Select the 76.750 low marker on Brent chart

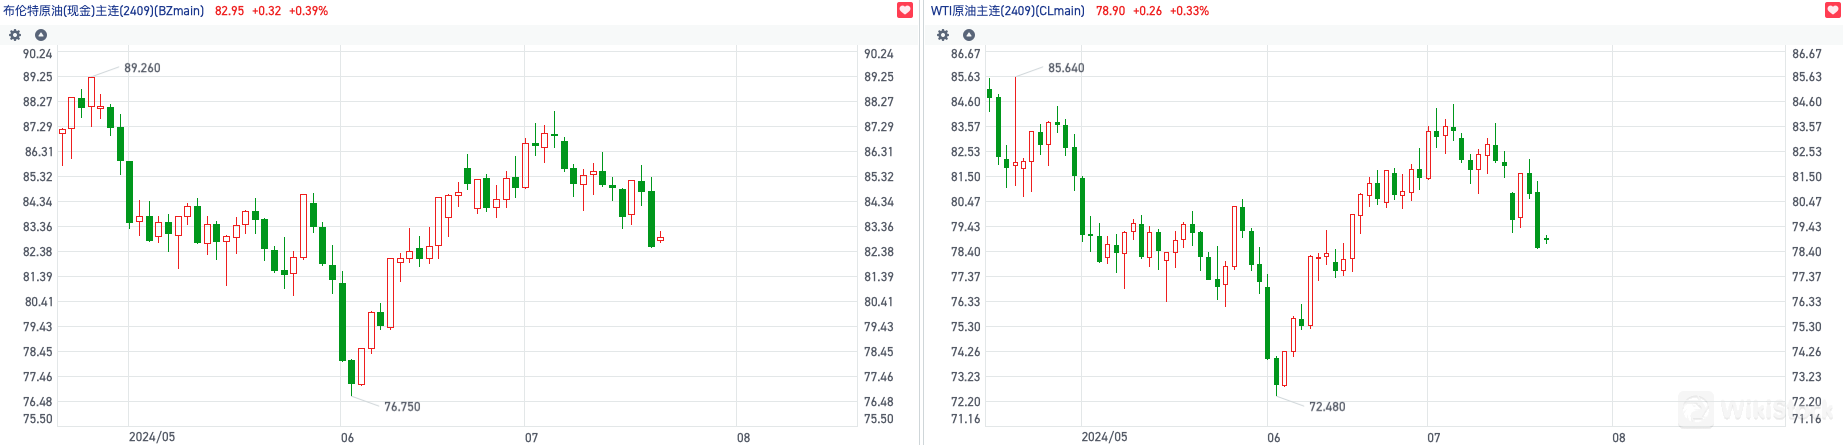coord(402,407)
